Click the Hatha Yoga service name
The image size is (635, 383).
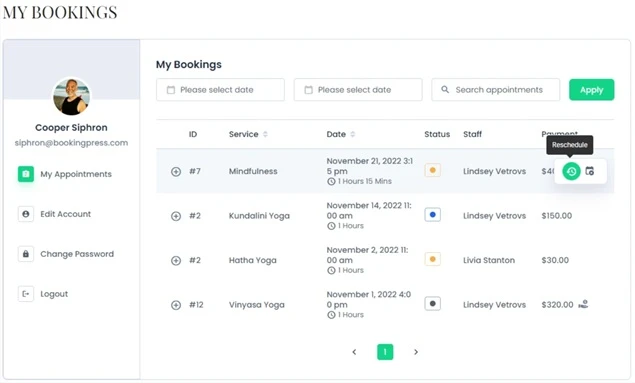click(253, 260)
